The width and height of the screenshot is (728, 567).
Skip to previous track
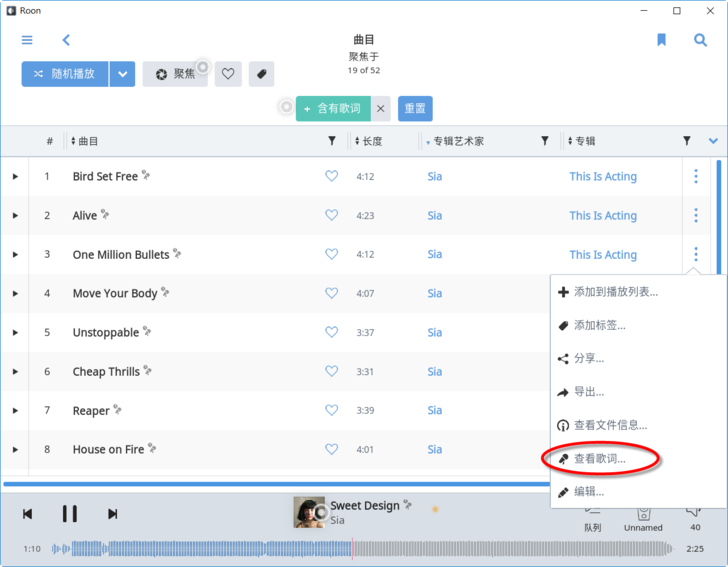click(x=27, y=514)
